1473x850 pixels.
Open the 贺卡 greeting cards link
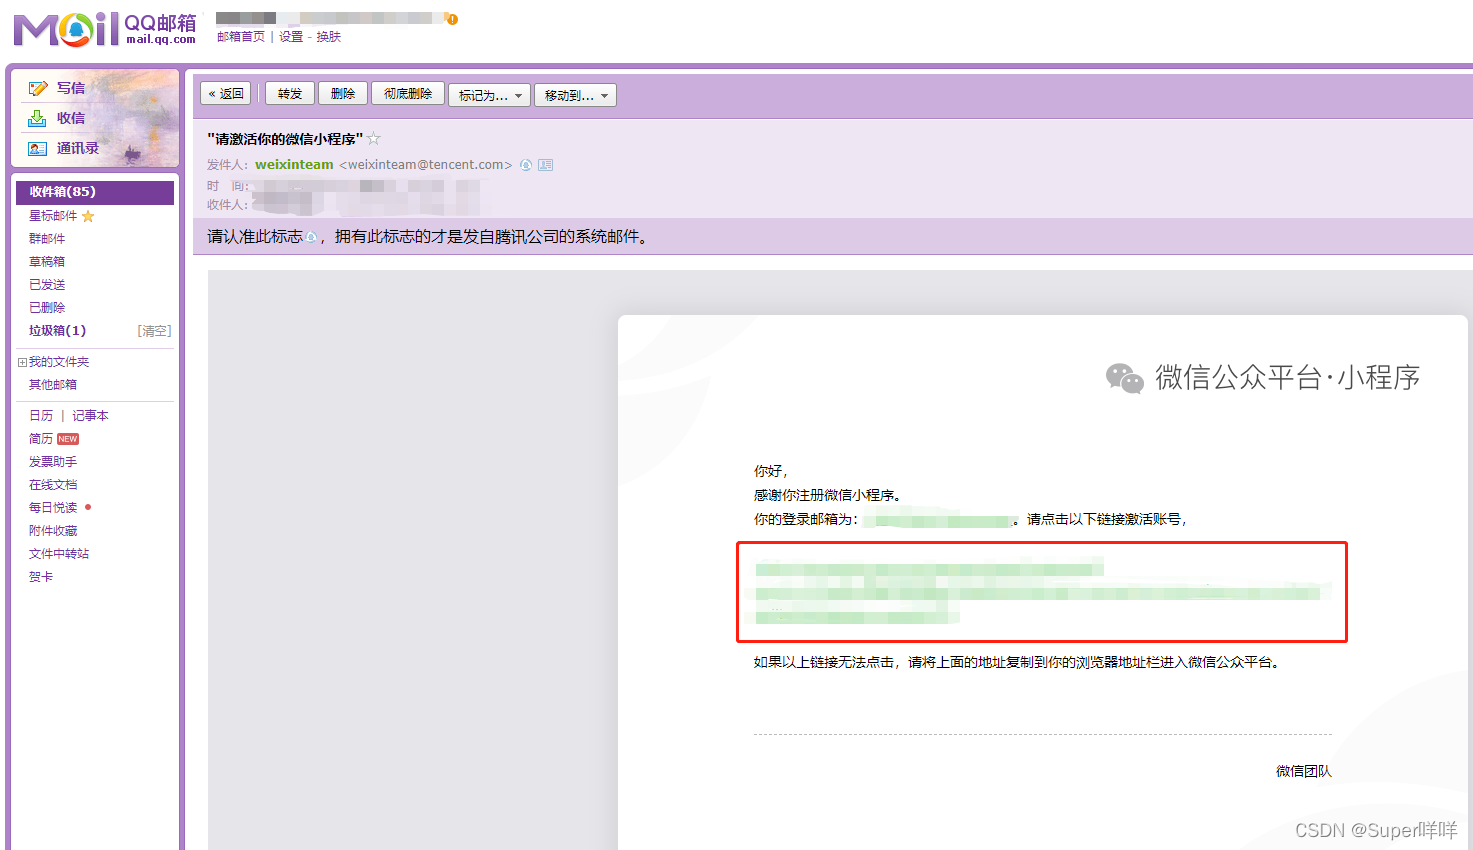[x=41, y=577]
